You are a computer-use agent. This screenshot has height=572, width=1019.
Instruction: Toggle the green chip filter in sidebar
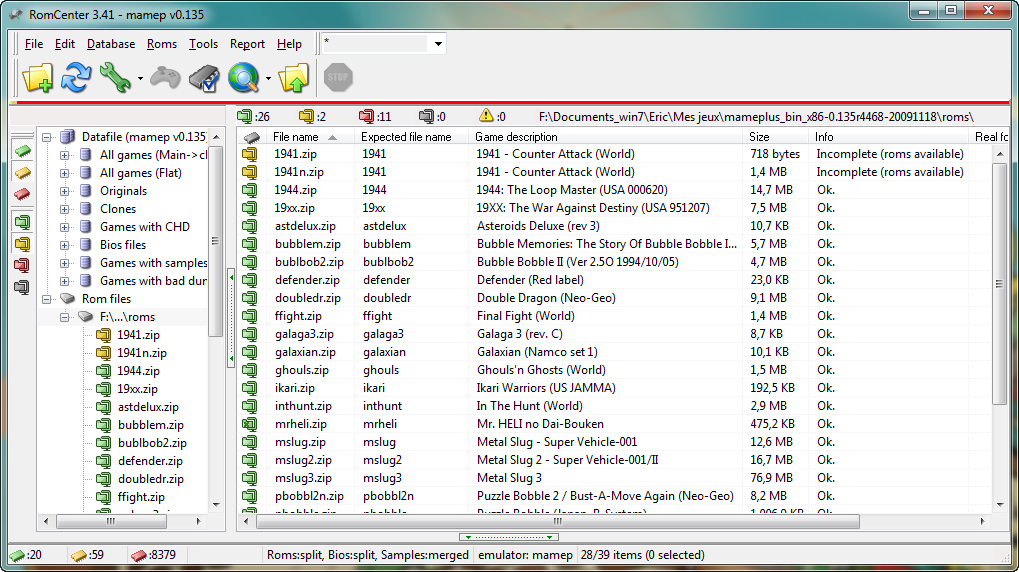pyautogui.click(x=21, y=151)
